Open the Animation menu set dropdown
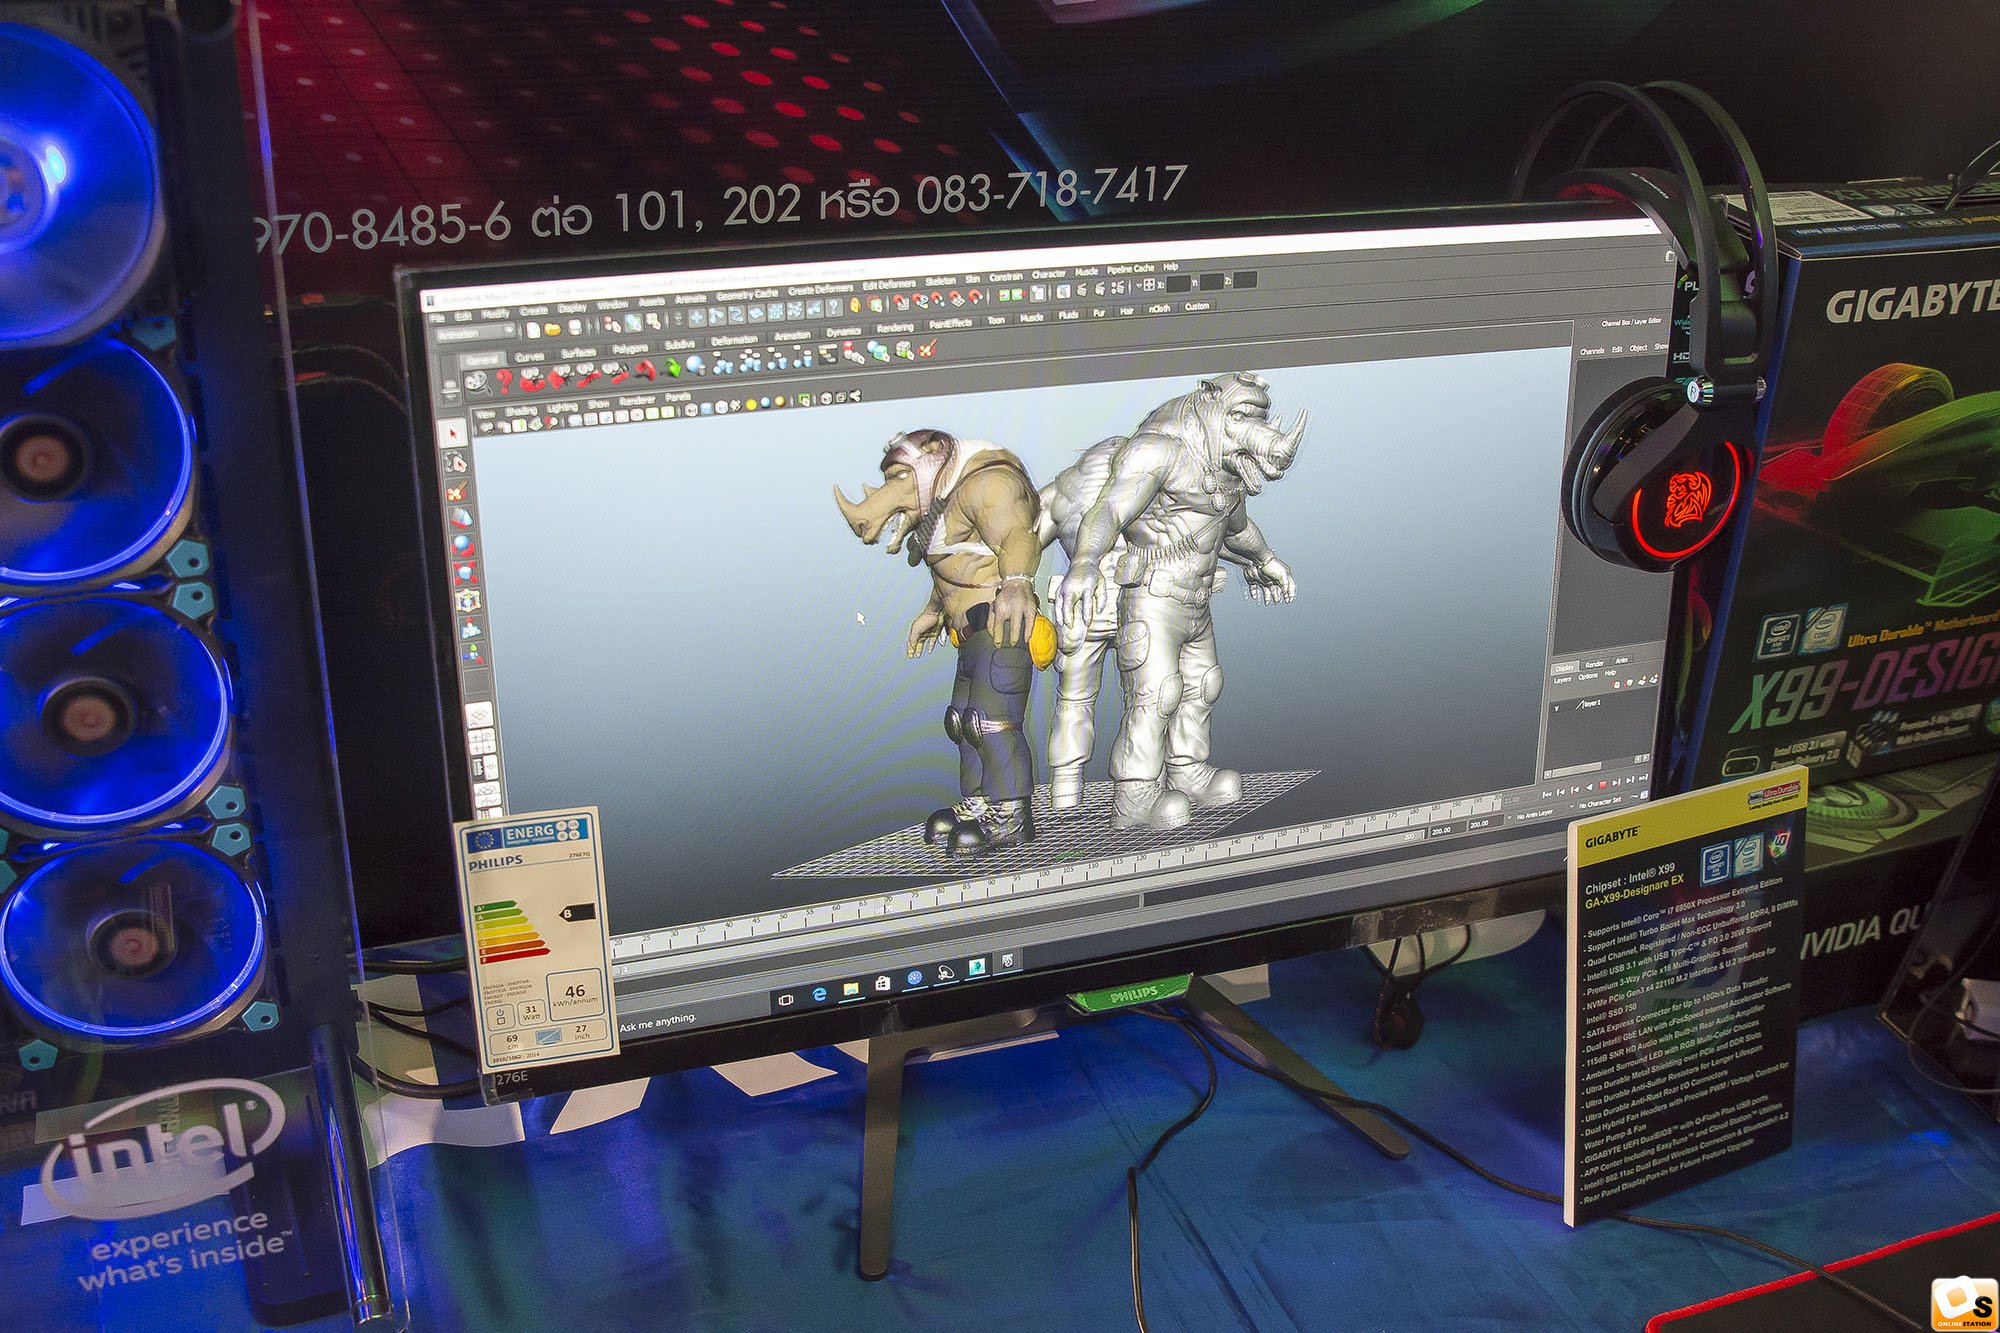 [x=476, y=333]
